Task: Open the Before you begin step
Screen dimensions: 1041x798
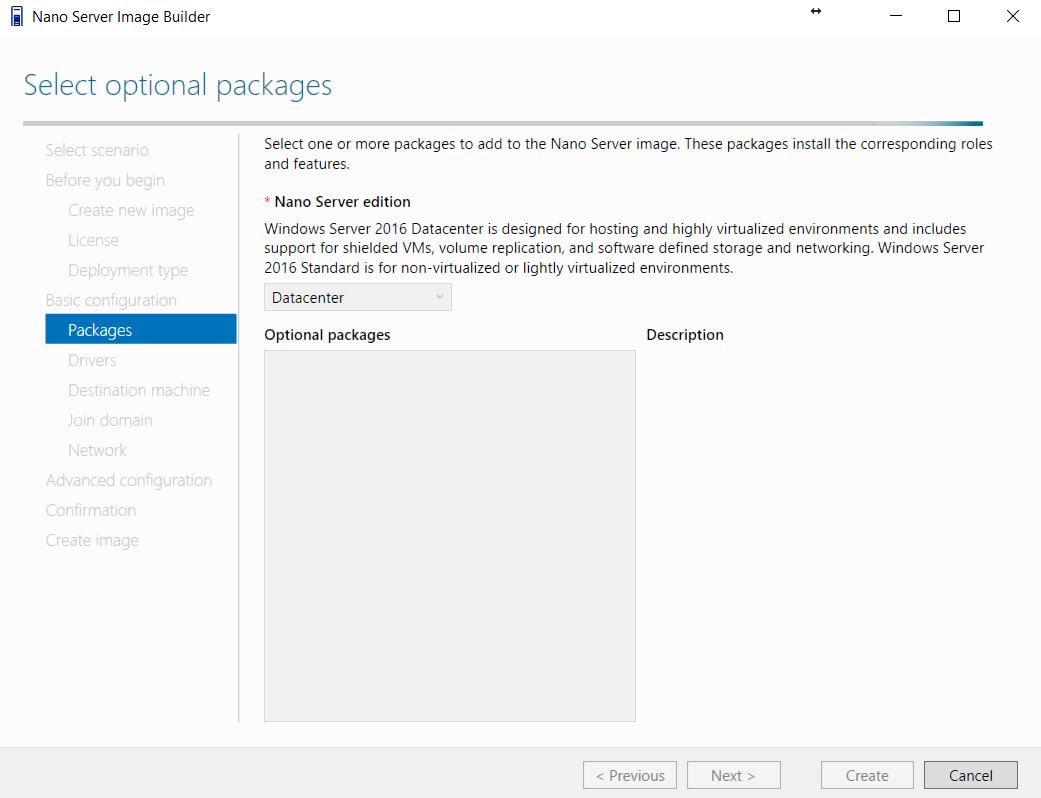Action: click(x=105, y=180)
